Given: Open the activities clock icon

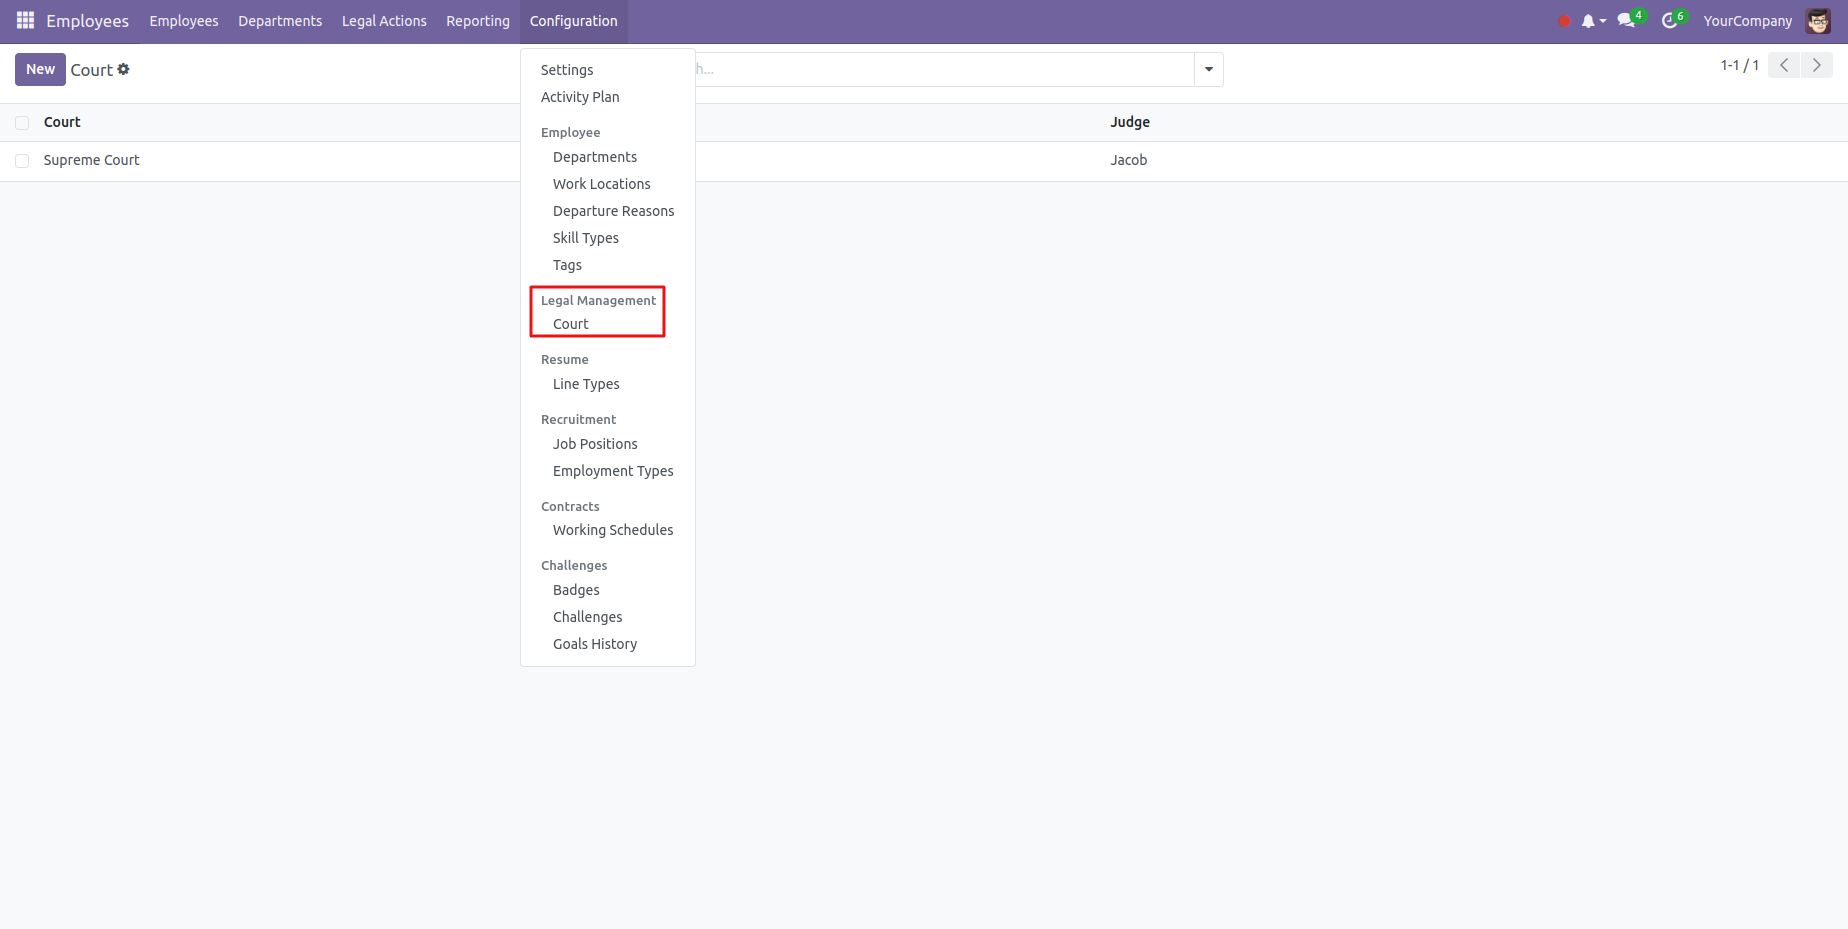Looking at the screenshot, I should tap(1670, 21).
